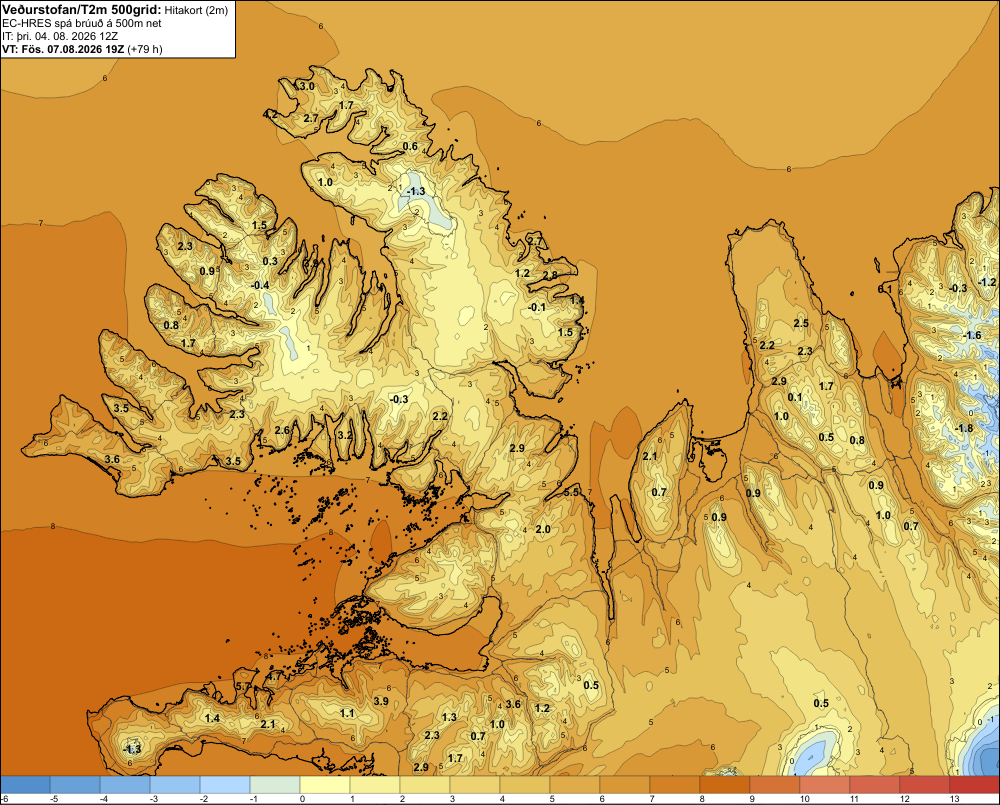Click the 3.0 temperature label
The width and height of the screenshot is (1000, 805).
pos(307,86)
